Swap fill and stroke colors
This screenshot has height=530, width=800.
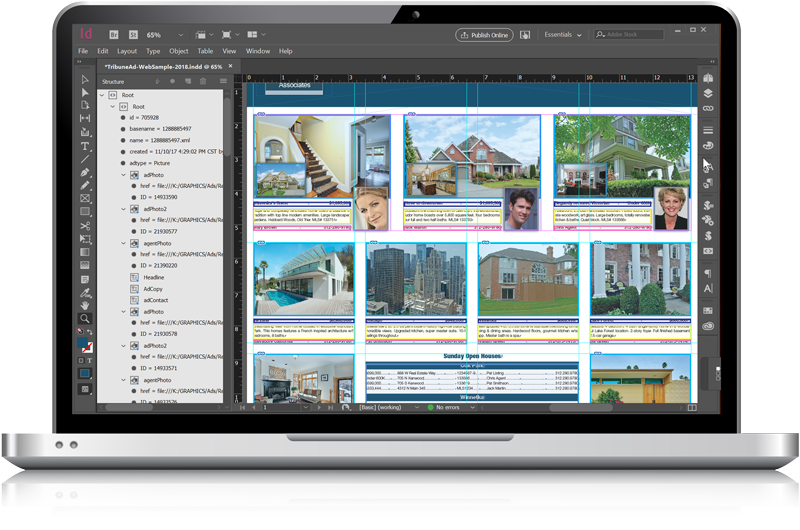click(x=90, y=332)
